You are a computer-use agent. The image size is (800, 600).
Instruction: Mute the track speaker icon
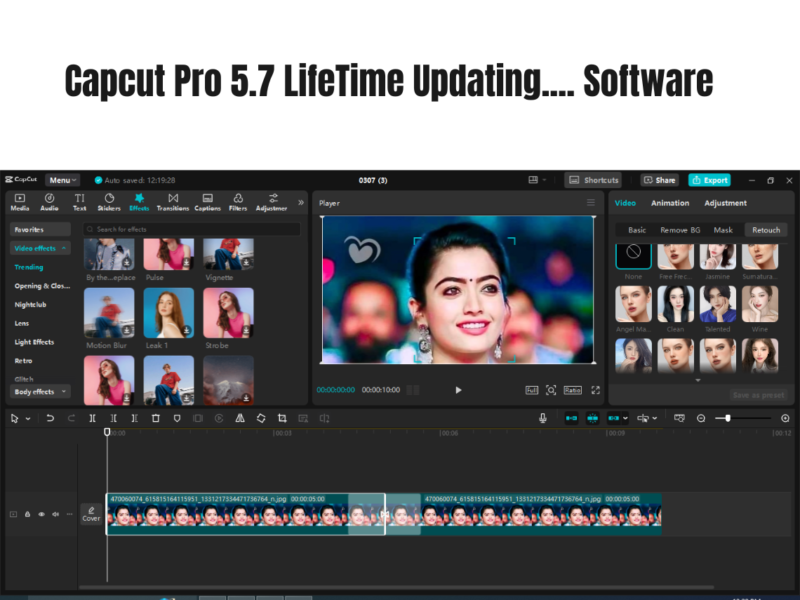pyautogui.click(x=55, y=514)
